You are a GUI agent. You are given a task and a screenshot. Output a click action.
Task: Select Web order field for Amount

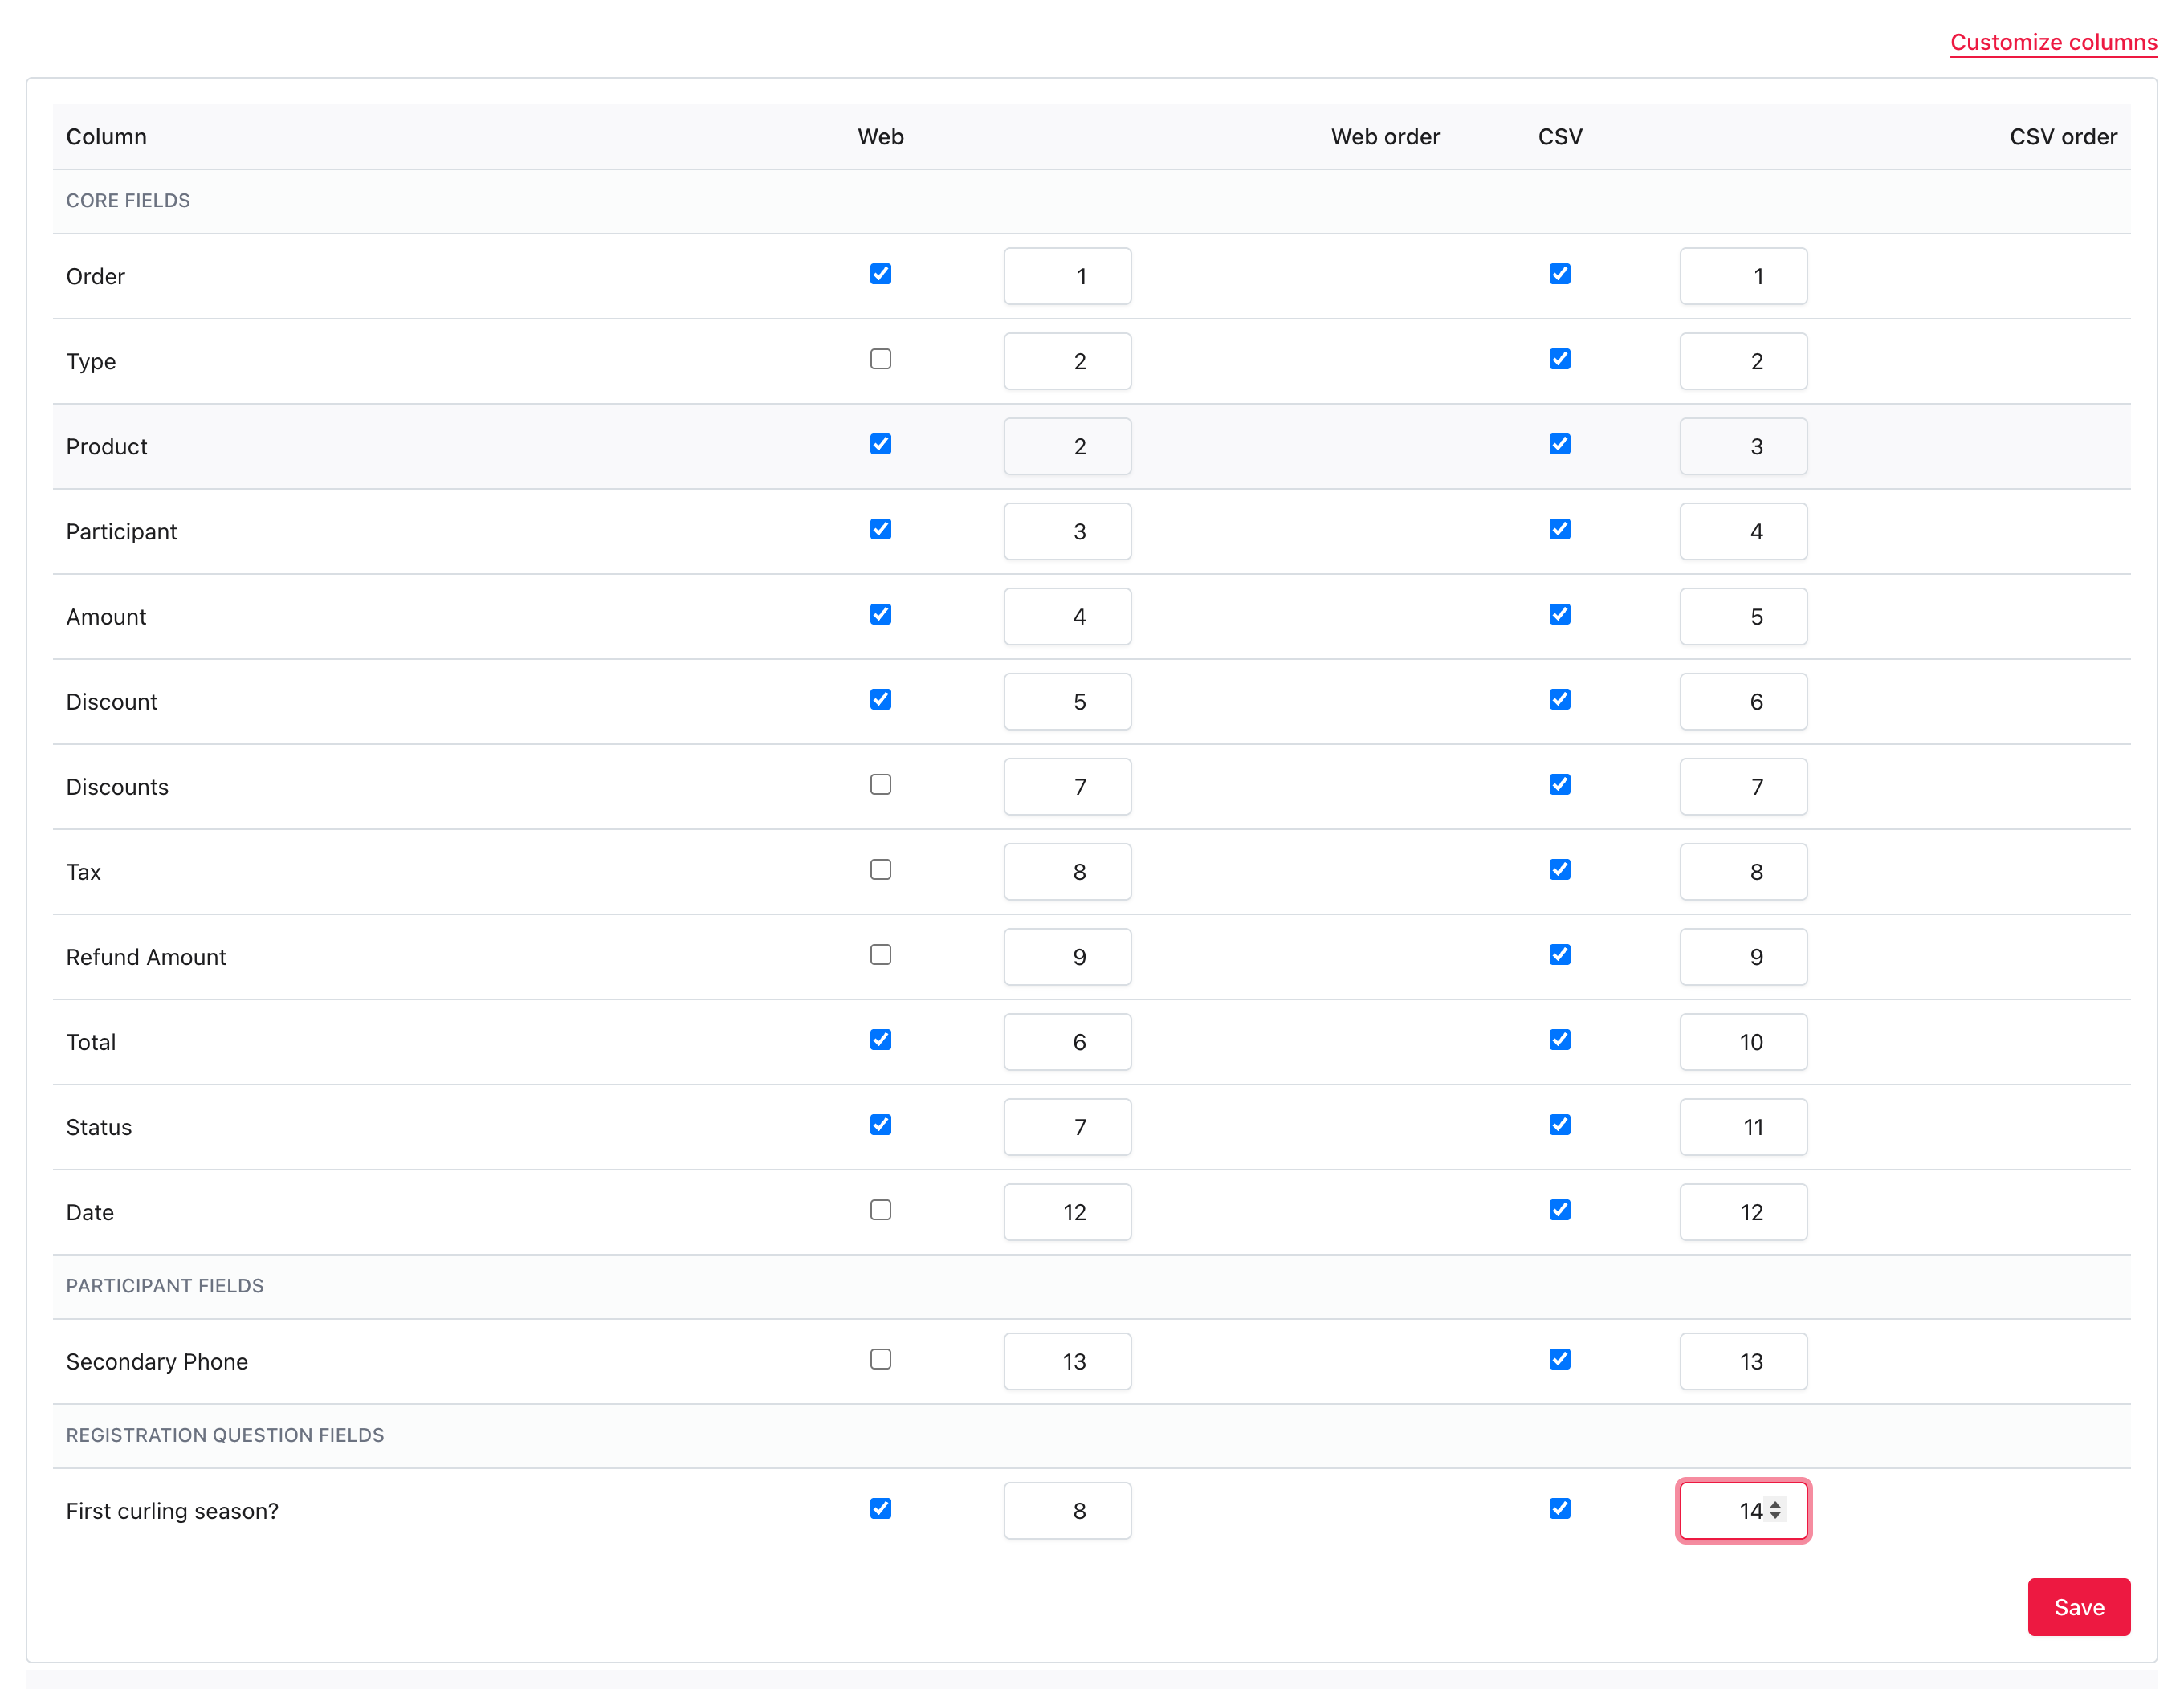tap(1067, 616)
